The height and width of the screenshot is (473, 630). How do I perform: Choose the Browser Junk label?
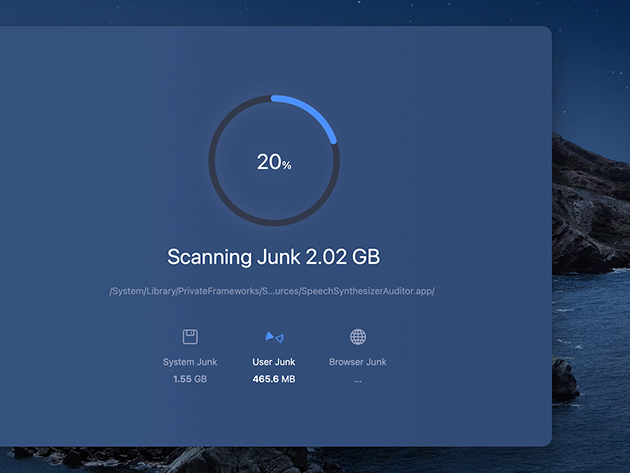click(358, 362)
